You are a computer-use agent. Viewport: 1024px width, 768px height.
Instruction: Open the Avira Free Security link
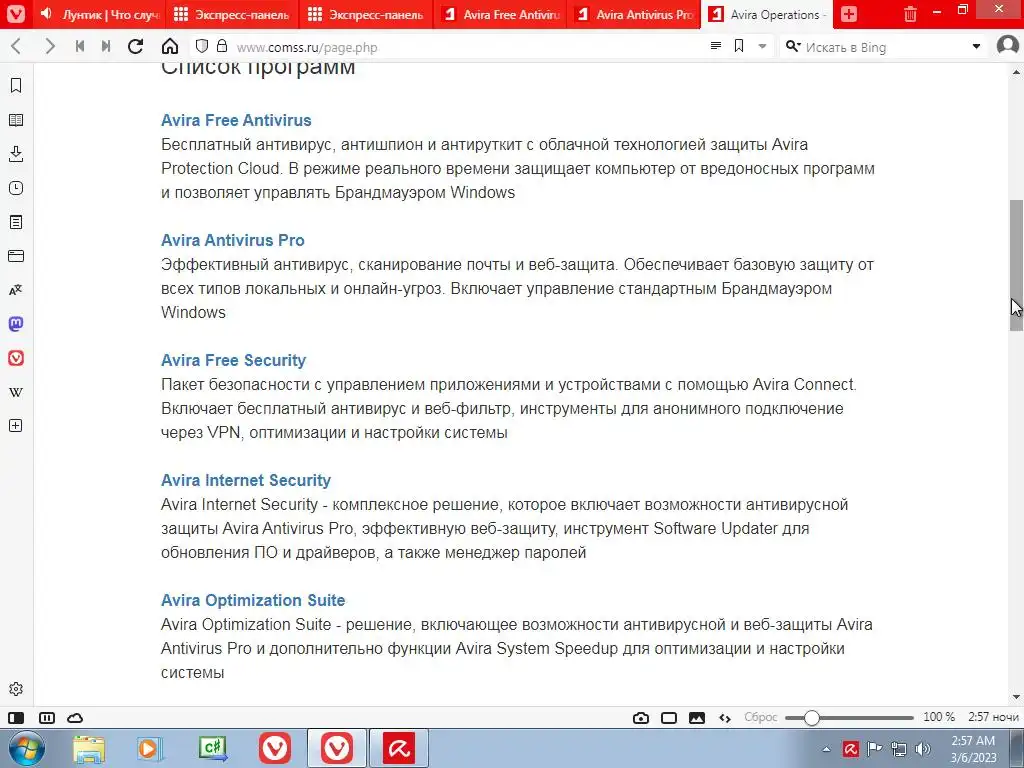233,360
